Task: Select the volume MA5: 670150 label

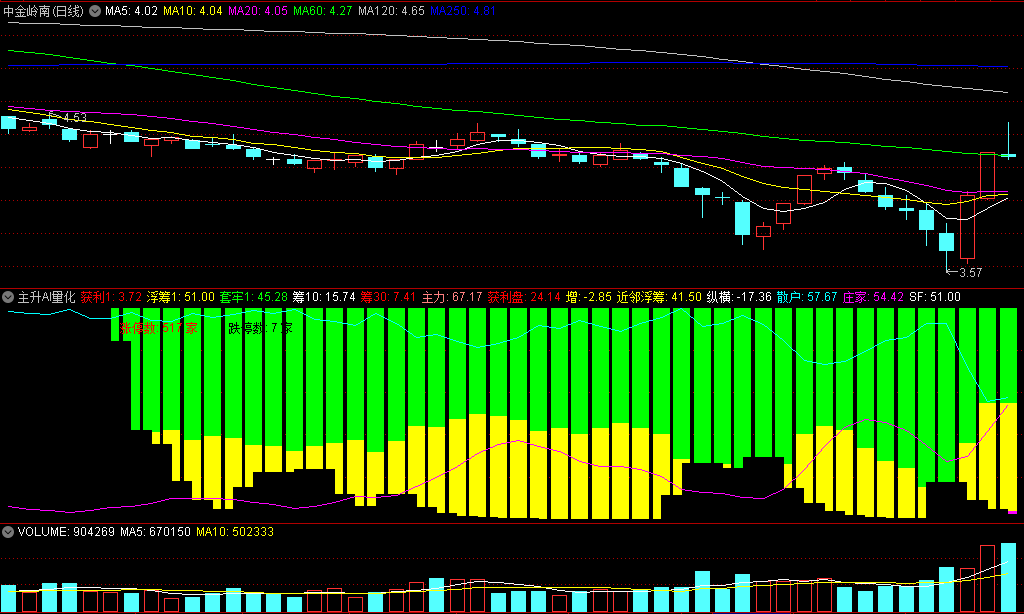Action: (155, 532)
